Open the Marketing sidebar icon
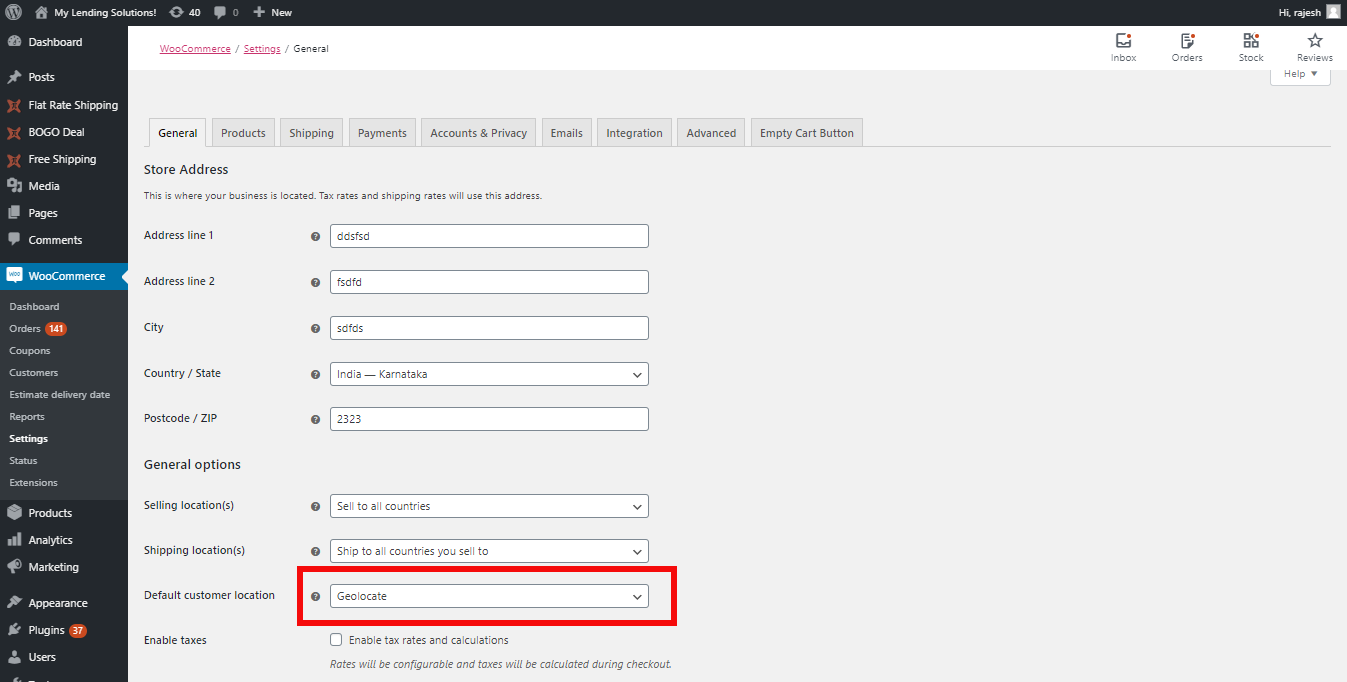 coord(14,566)
